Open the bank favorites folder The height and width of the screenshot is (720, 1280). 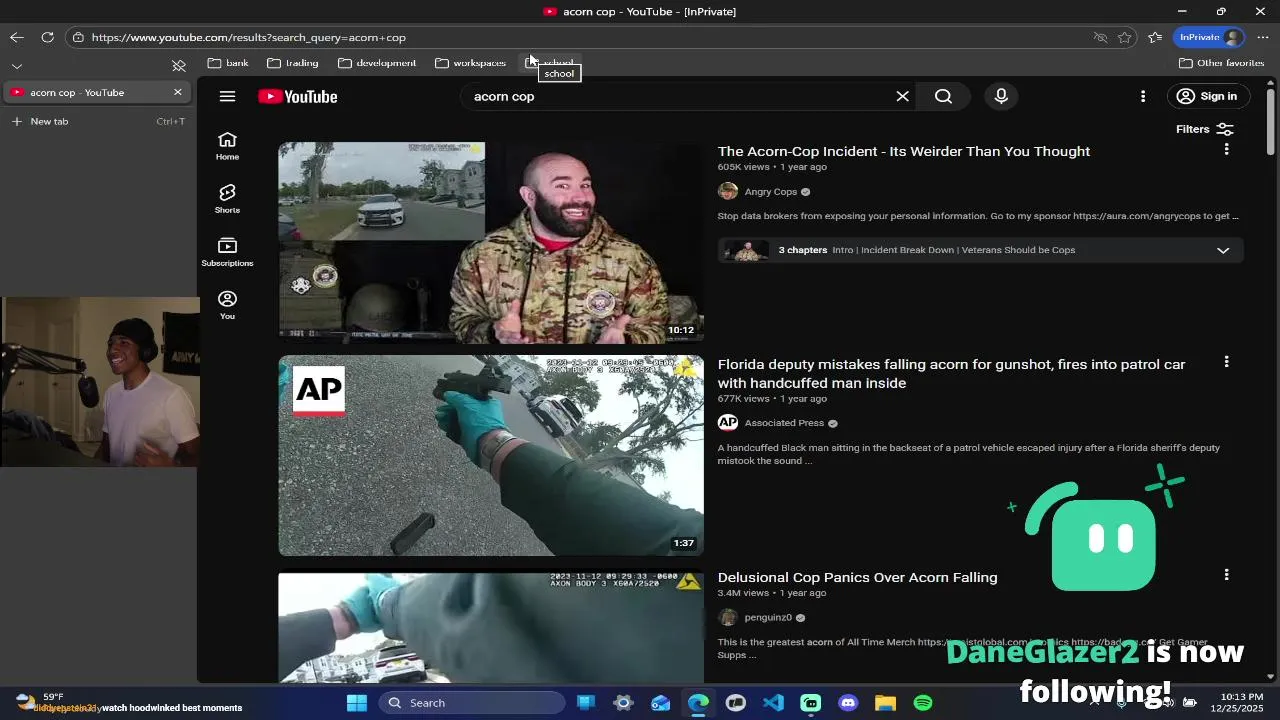point(228,63)
